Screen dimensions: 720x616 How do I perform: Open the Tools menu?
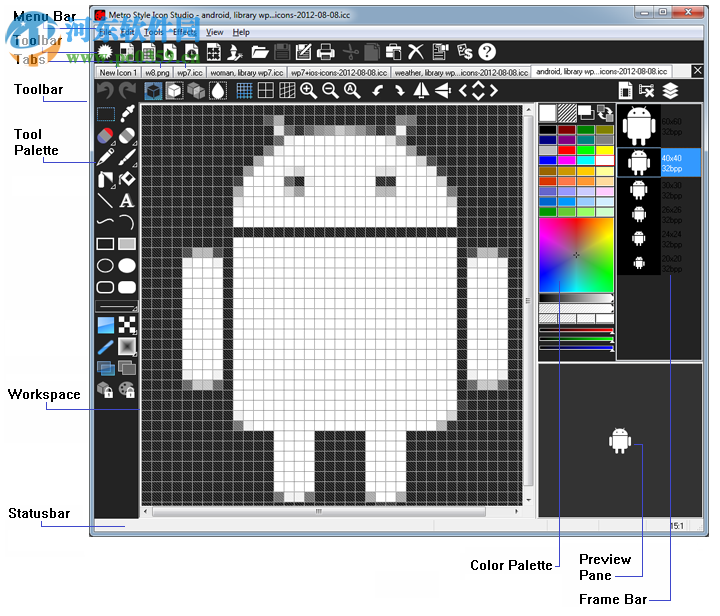pyautogui.click(x=153, y=32)
